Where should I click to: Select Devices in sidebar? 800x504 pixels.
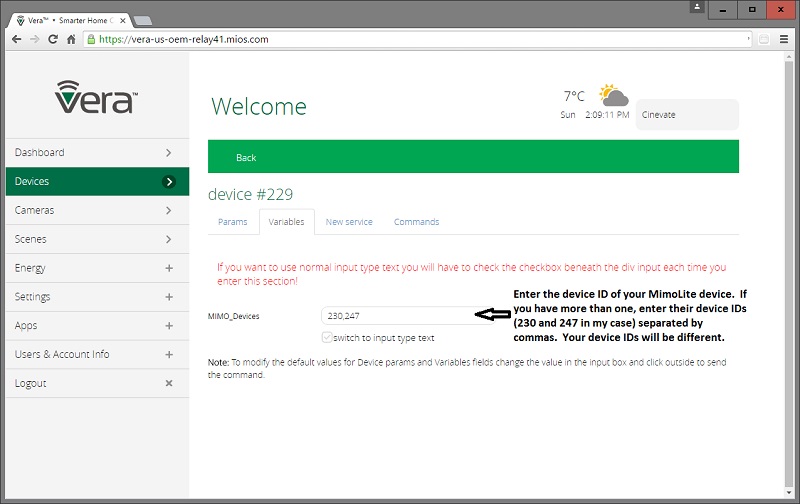[x=97, y=182]
